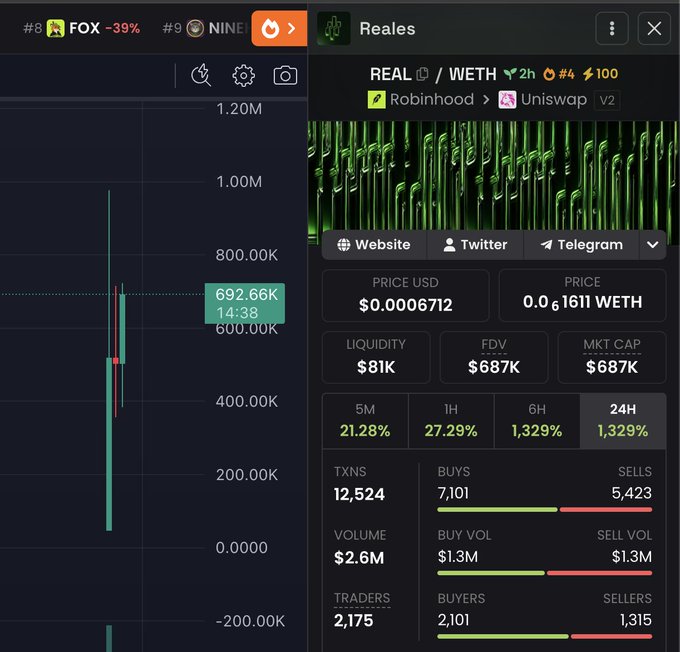
Task: Open the three-dot options menu
Action: (612, 29)
